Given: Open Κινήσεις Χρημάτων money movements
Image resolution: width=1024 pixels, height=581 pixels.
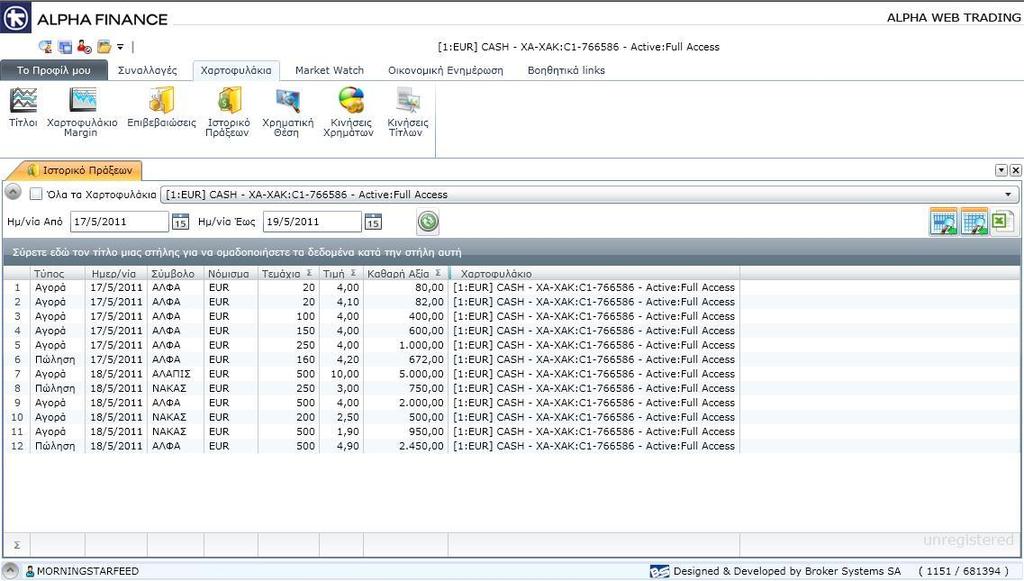Looking at the screenshot, I should (351, 112).
